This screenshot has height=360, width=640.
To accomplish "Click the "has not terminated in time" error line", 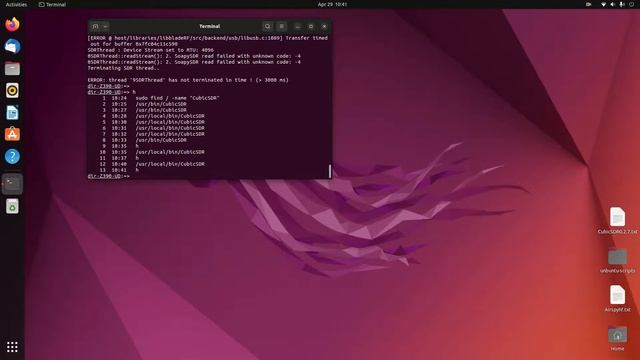I will [188, 80].
